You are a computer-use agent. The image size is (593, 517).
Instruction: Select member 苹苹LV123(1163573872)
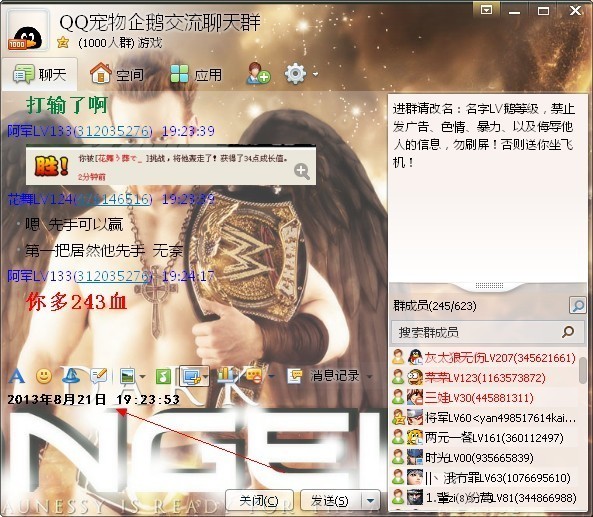coord(484,377)
